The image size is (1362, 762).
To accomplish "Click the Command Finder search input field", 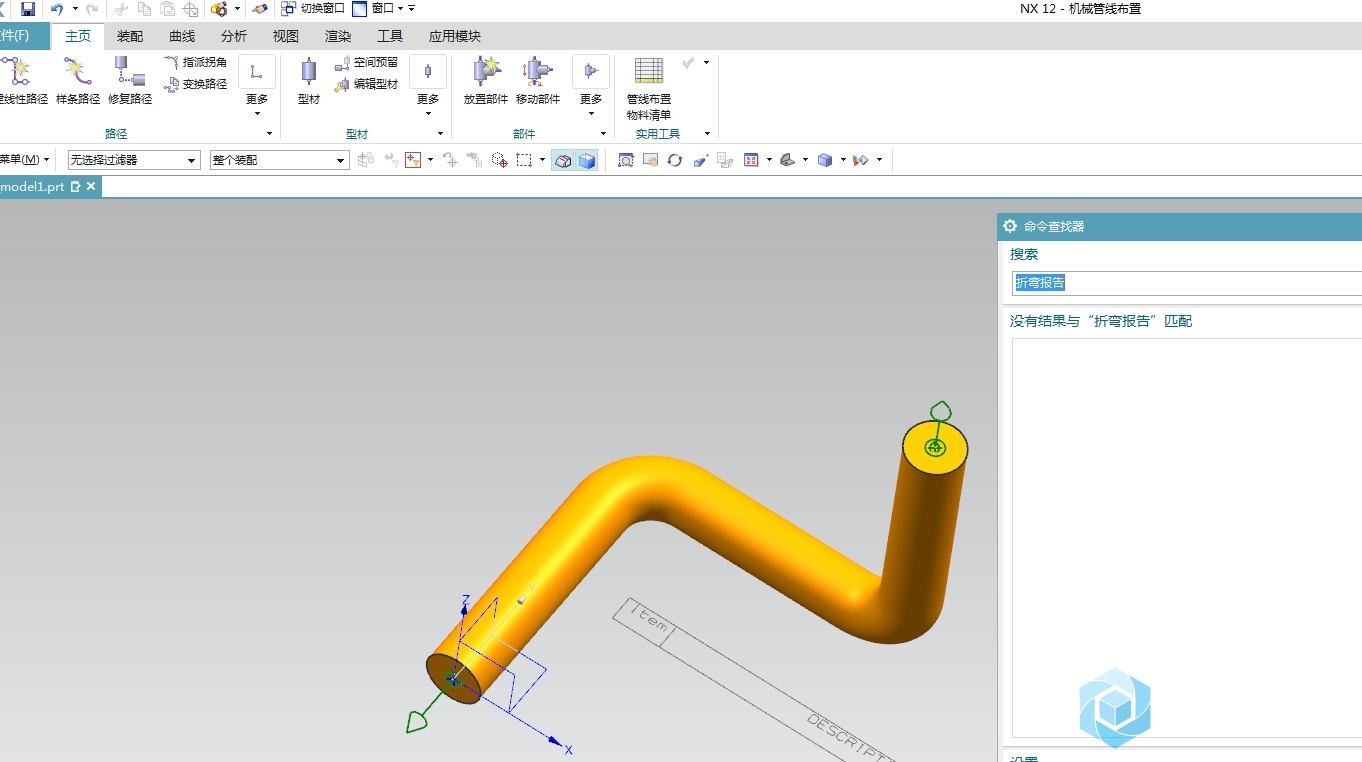I will (1187, 283).
